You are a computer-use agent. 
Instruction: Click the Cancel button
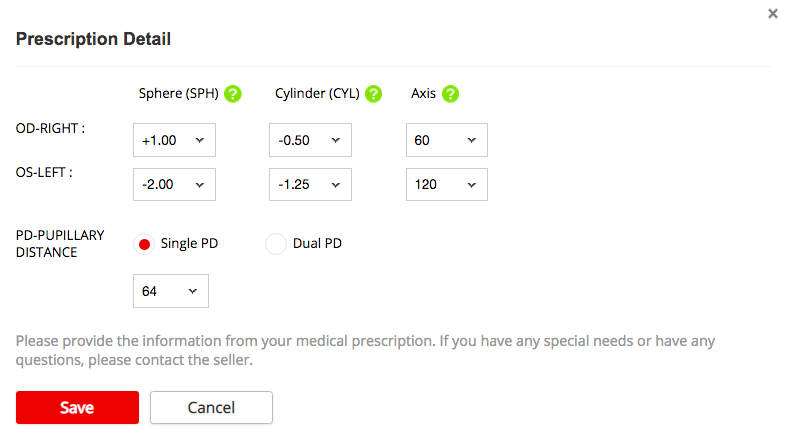click(211, 407)
